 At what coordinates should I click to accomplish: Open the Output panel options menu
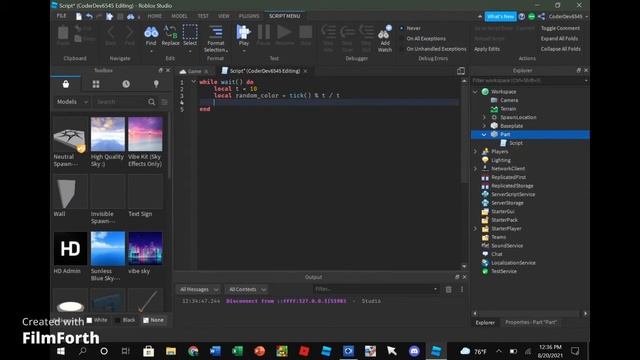coord(462,289)
